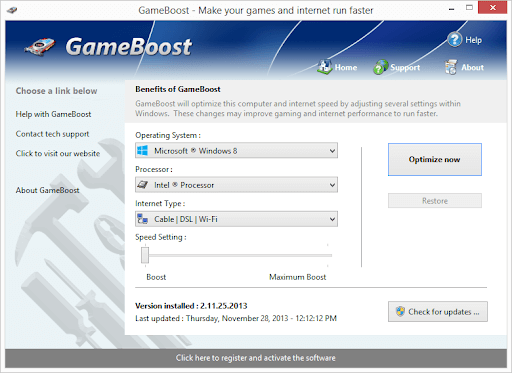This screenshot has height=373, width=512.
Task: Open the Help label in header
Action: click(x=473, y=40)
